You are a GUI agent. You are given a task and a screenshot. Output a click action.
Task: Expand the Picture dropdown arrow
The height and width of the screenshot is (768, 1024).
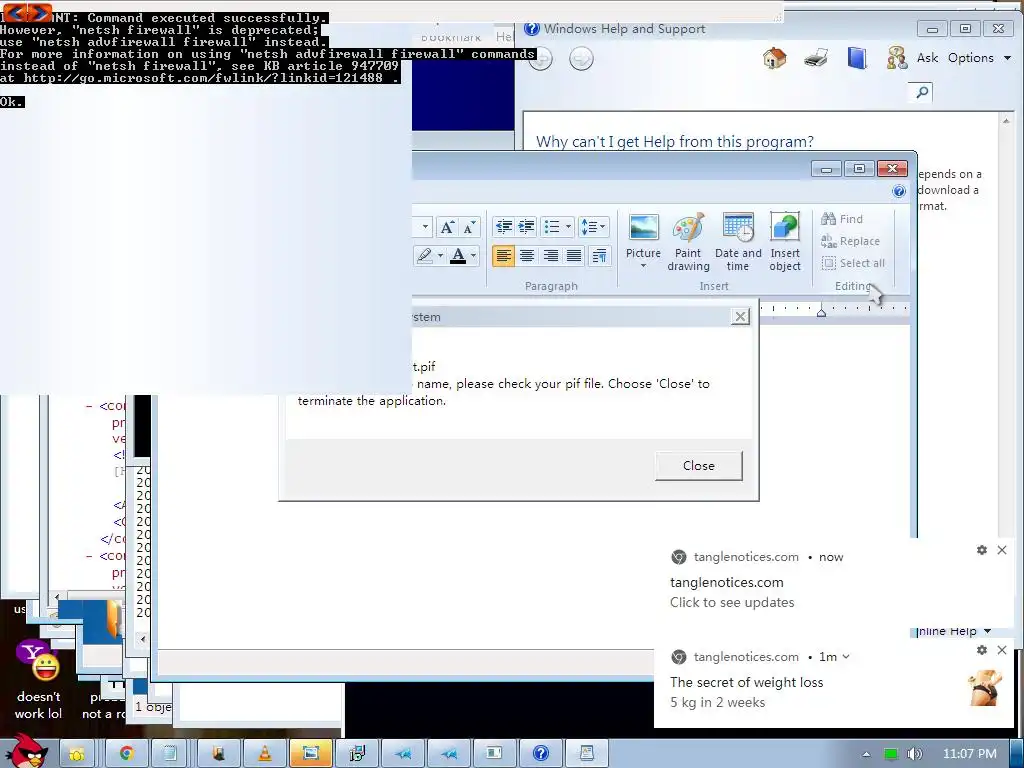pos(643,266)
